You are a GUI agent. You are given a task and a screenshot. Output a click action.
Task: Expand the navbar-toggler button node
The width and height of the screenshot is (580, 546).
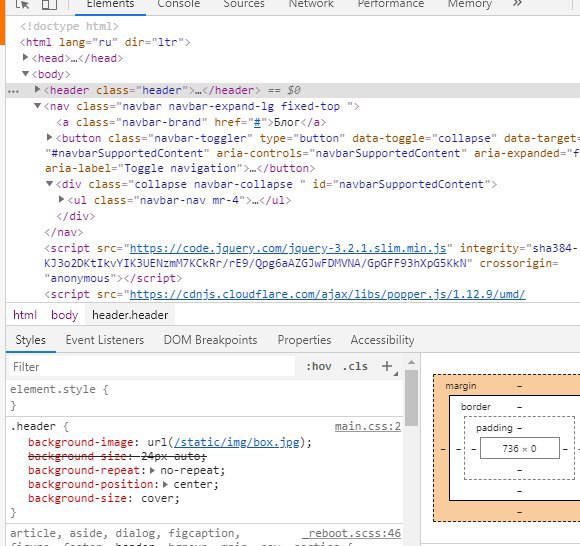[50, 138]
